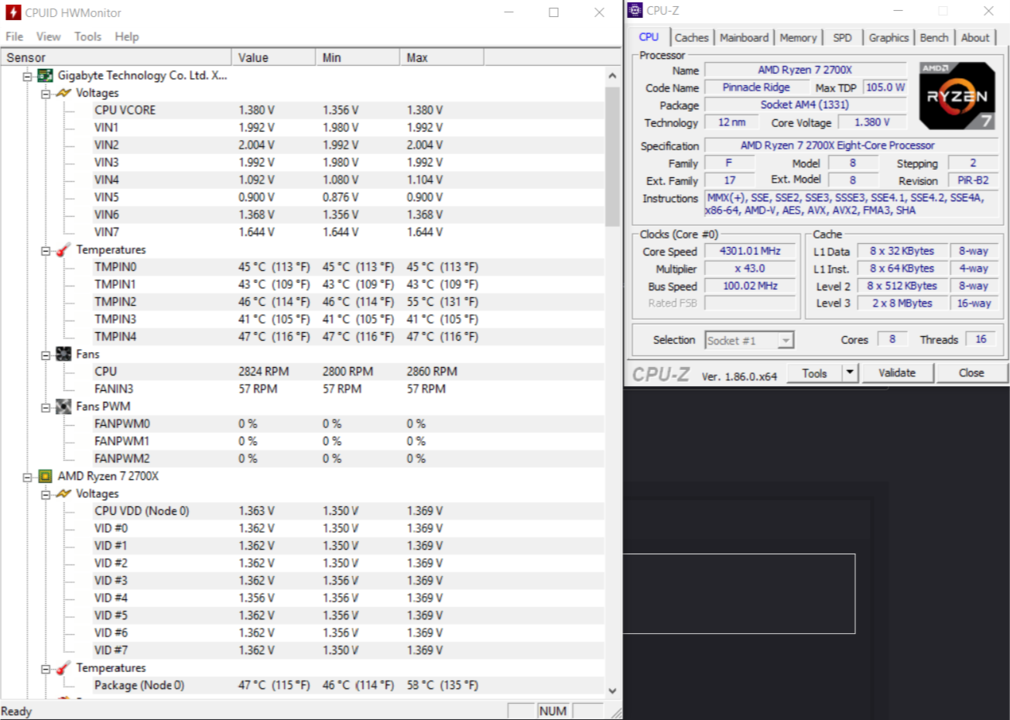This screenshot has height=720, width=1010.
Task: Click thermometer icon beside Ryzen Temperatures
Action: (x=63, y=668)
